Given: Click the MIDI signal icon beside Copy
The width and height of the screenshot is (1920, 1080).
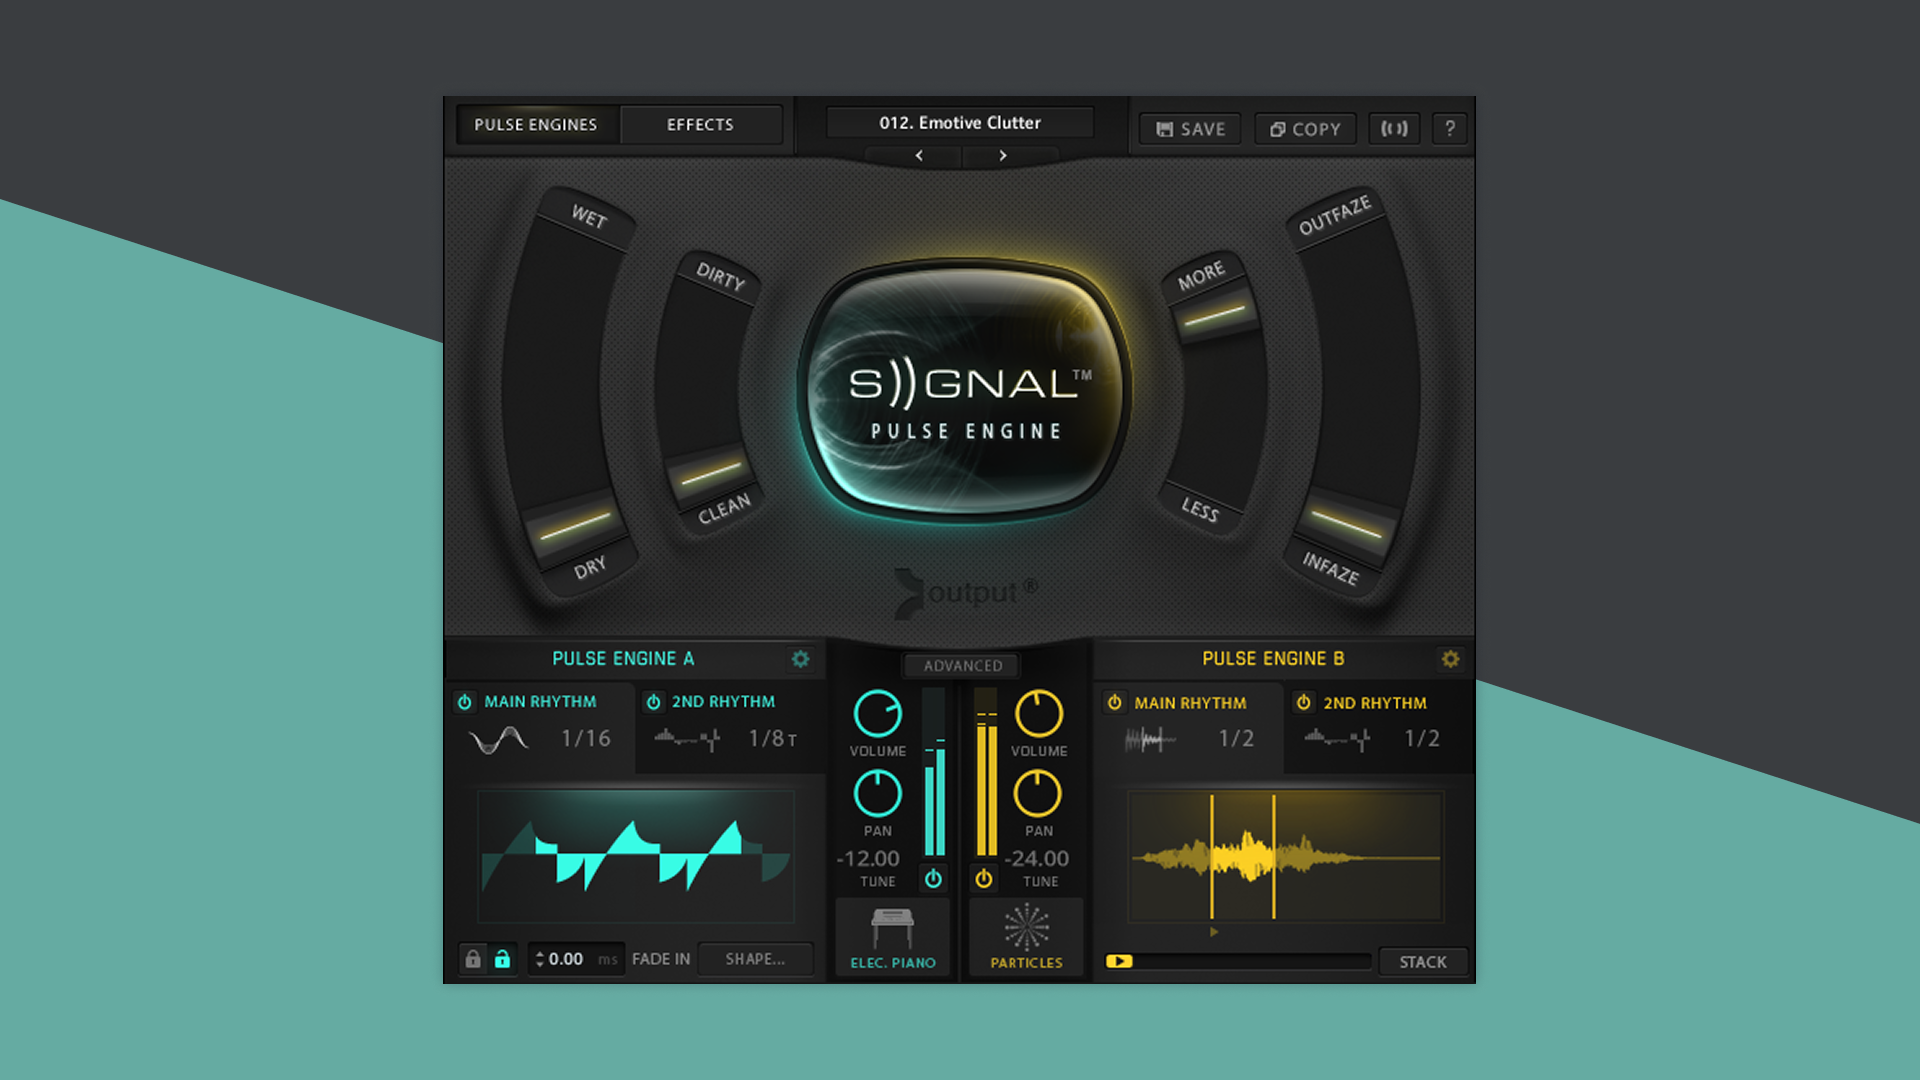Looking at the screenshot, I should 1394,129.
